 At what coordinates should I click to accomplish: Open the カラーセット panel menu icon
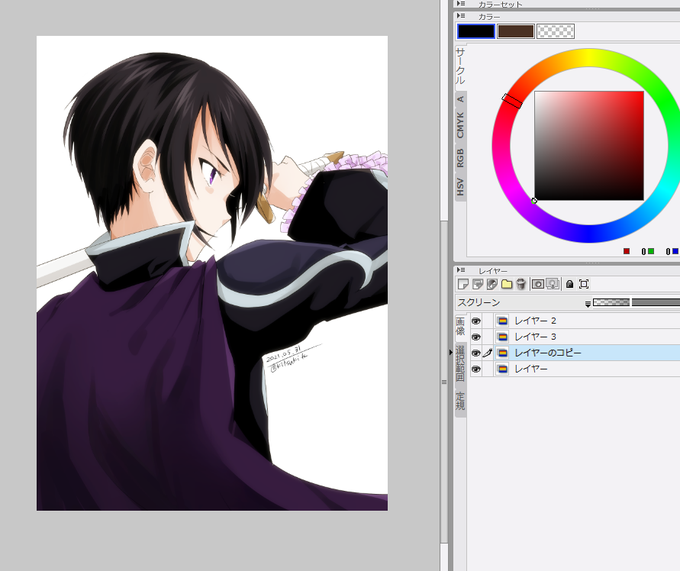(x=461, y=4)
